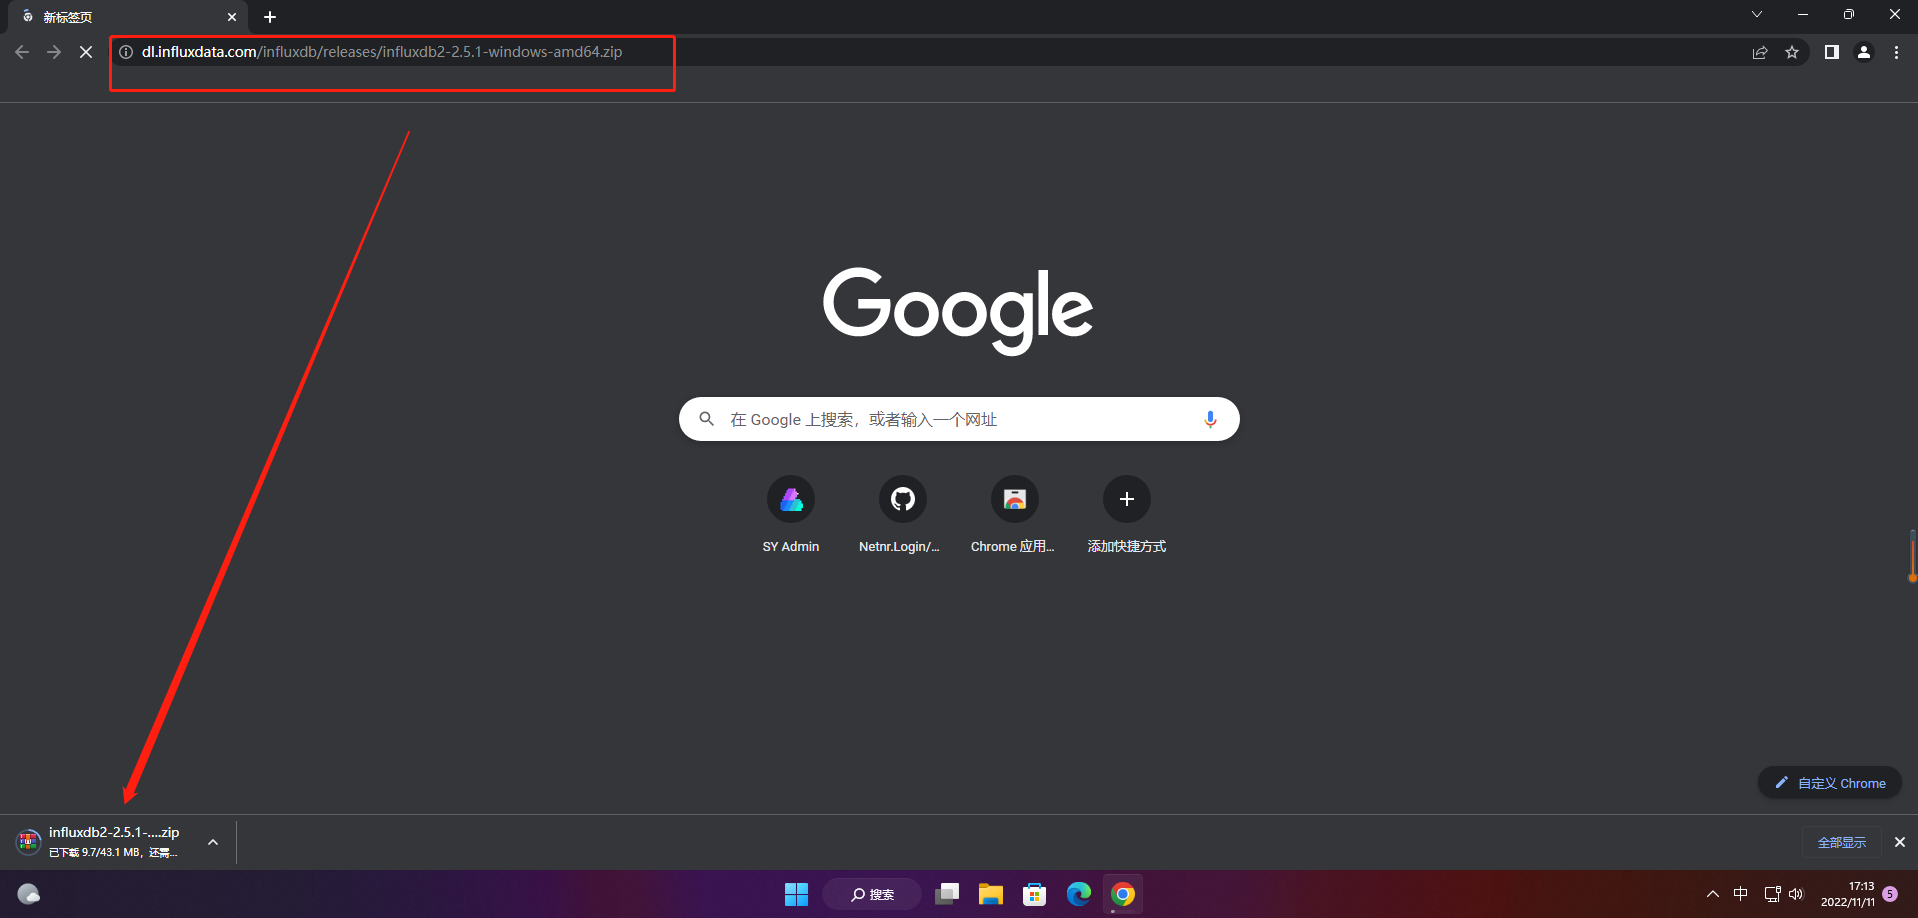Click the Google search box
The image size is (1918, 918).
pyautogui.click(x=959, y=419)
